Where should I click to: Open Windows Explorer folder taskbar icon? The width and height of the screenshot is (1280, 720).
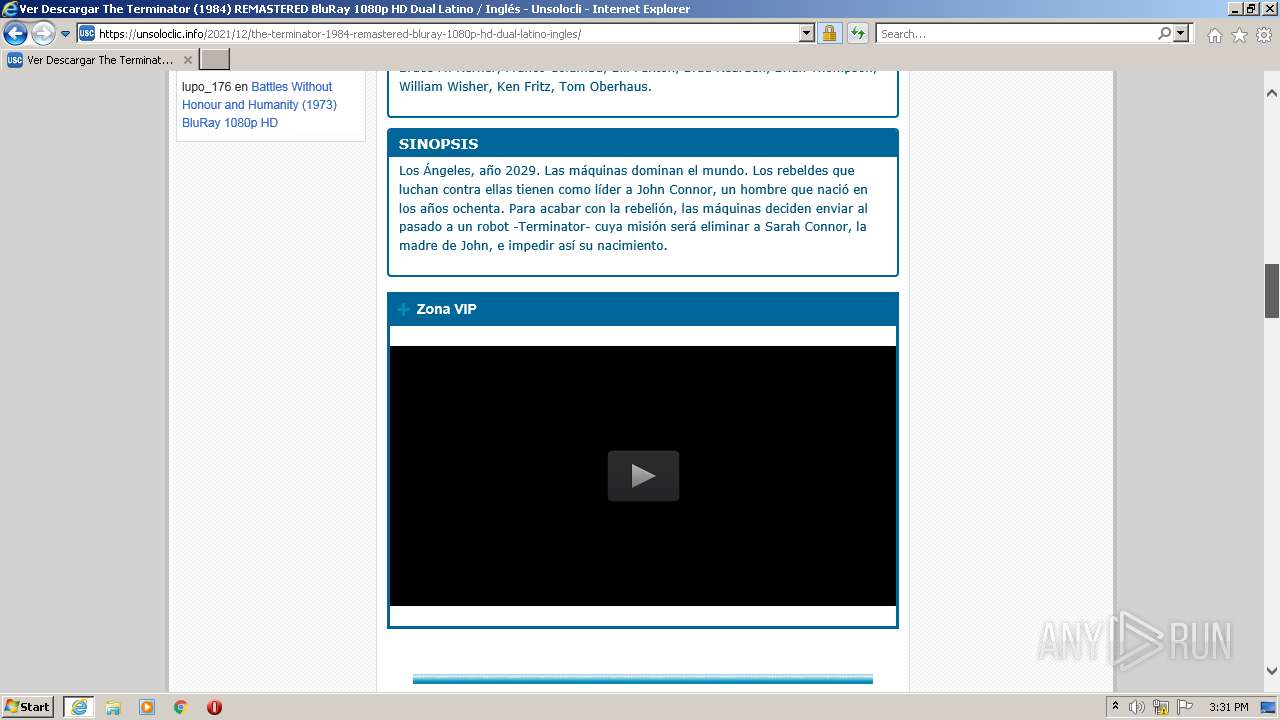point(113,707)
